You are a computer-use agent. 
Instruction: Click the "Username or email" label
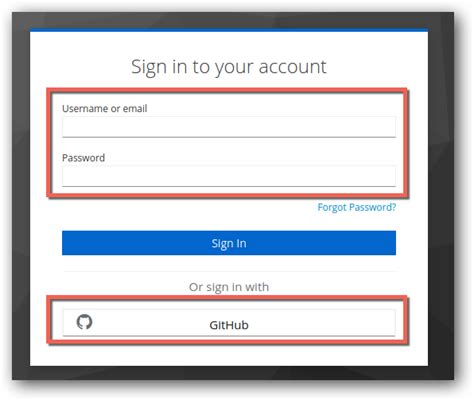click(104, 108)
